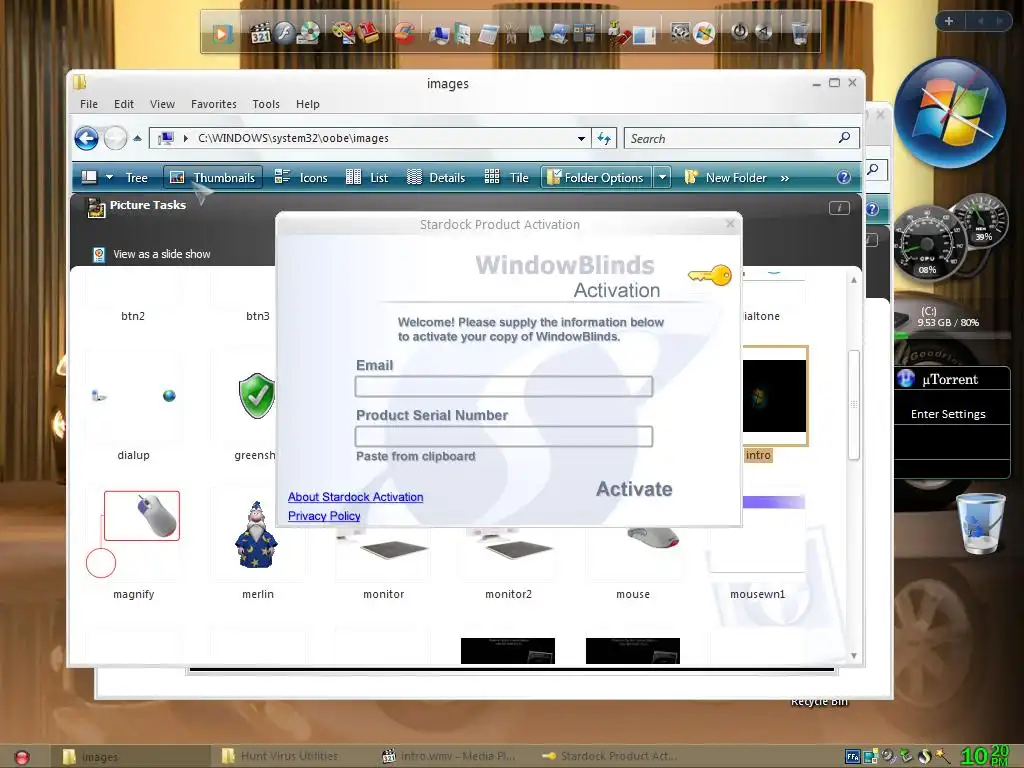
Task: Select the magnify thumbnail
Action: (133, 536)
